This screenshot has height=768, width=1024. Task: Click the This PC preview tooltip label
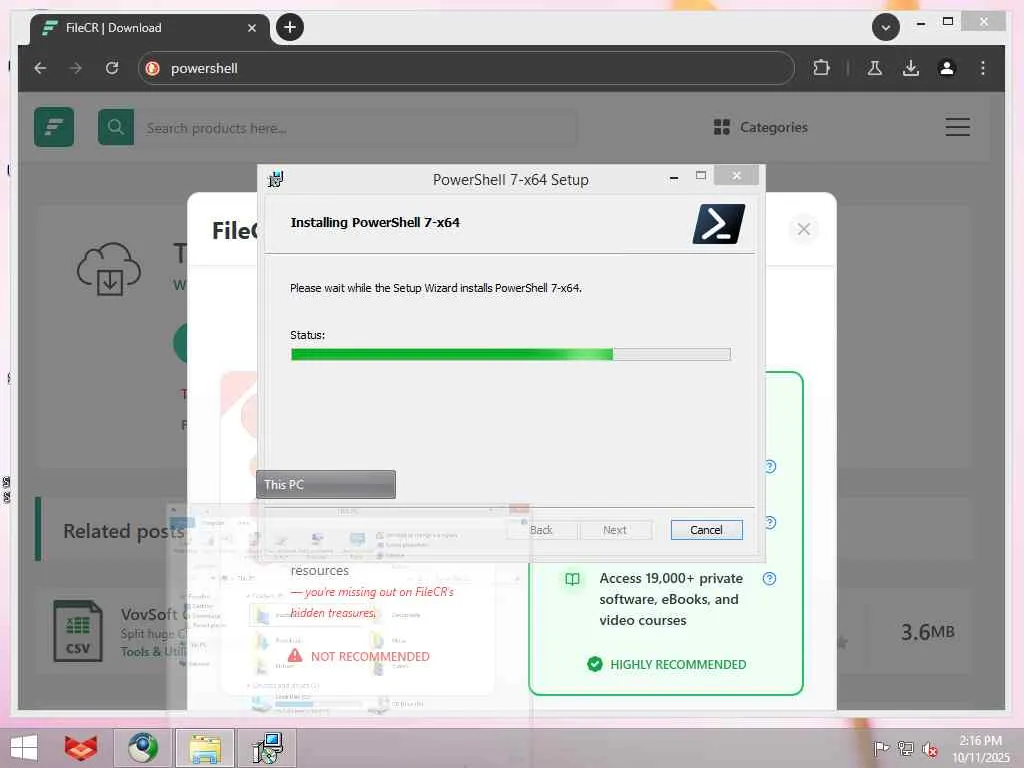tap(326, 485)
